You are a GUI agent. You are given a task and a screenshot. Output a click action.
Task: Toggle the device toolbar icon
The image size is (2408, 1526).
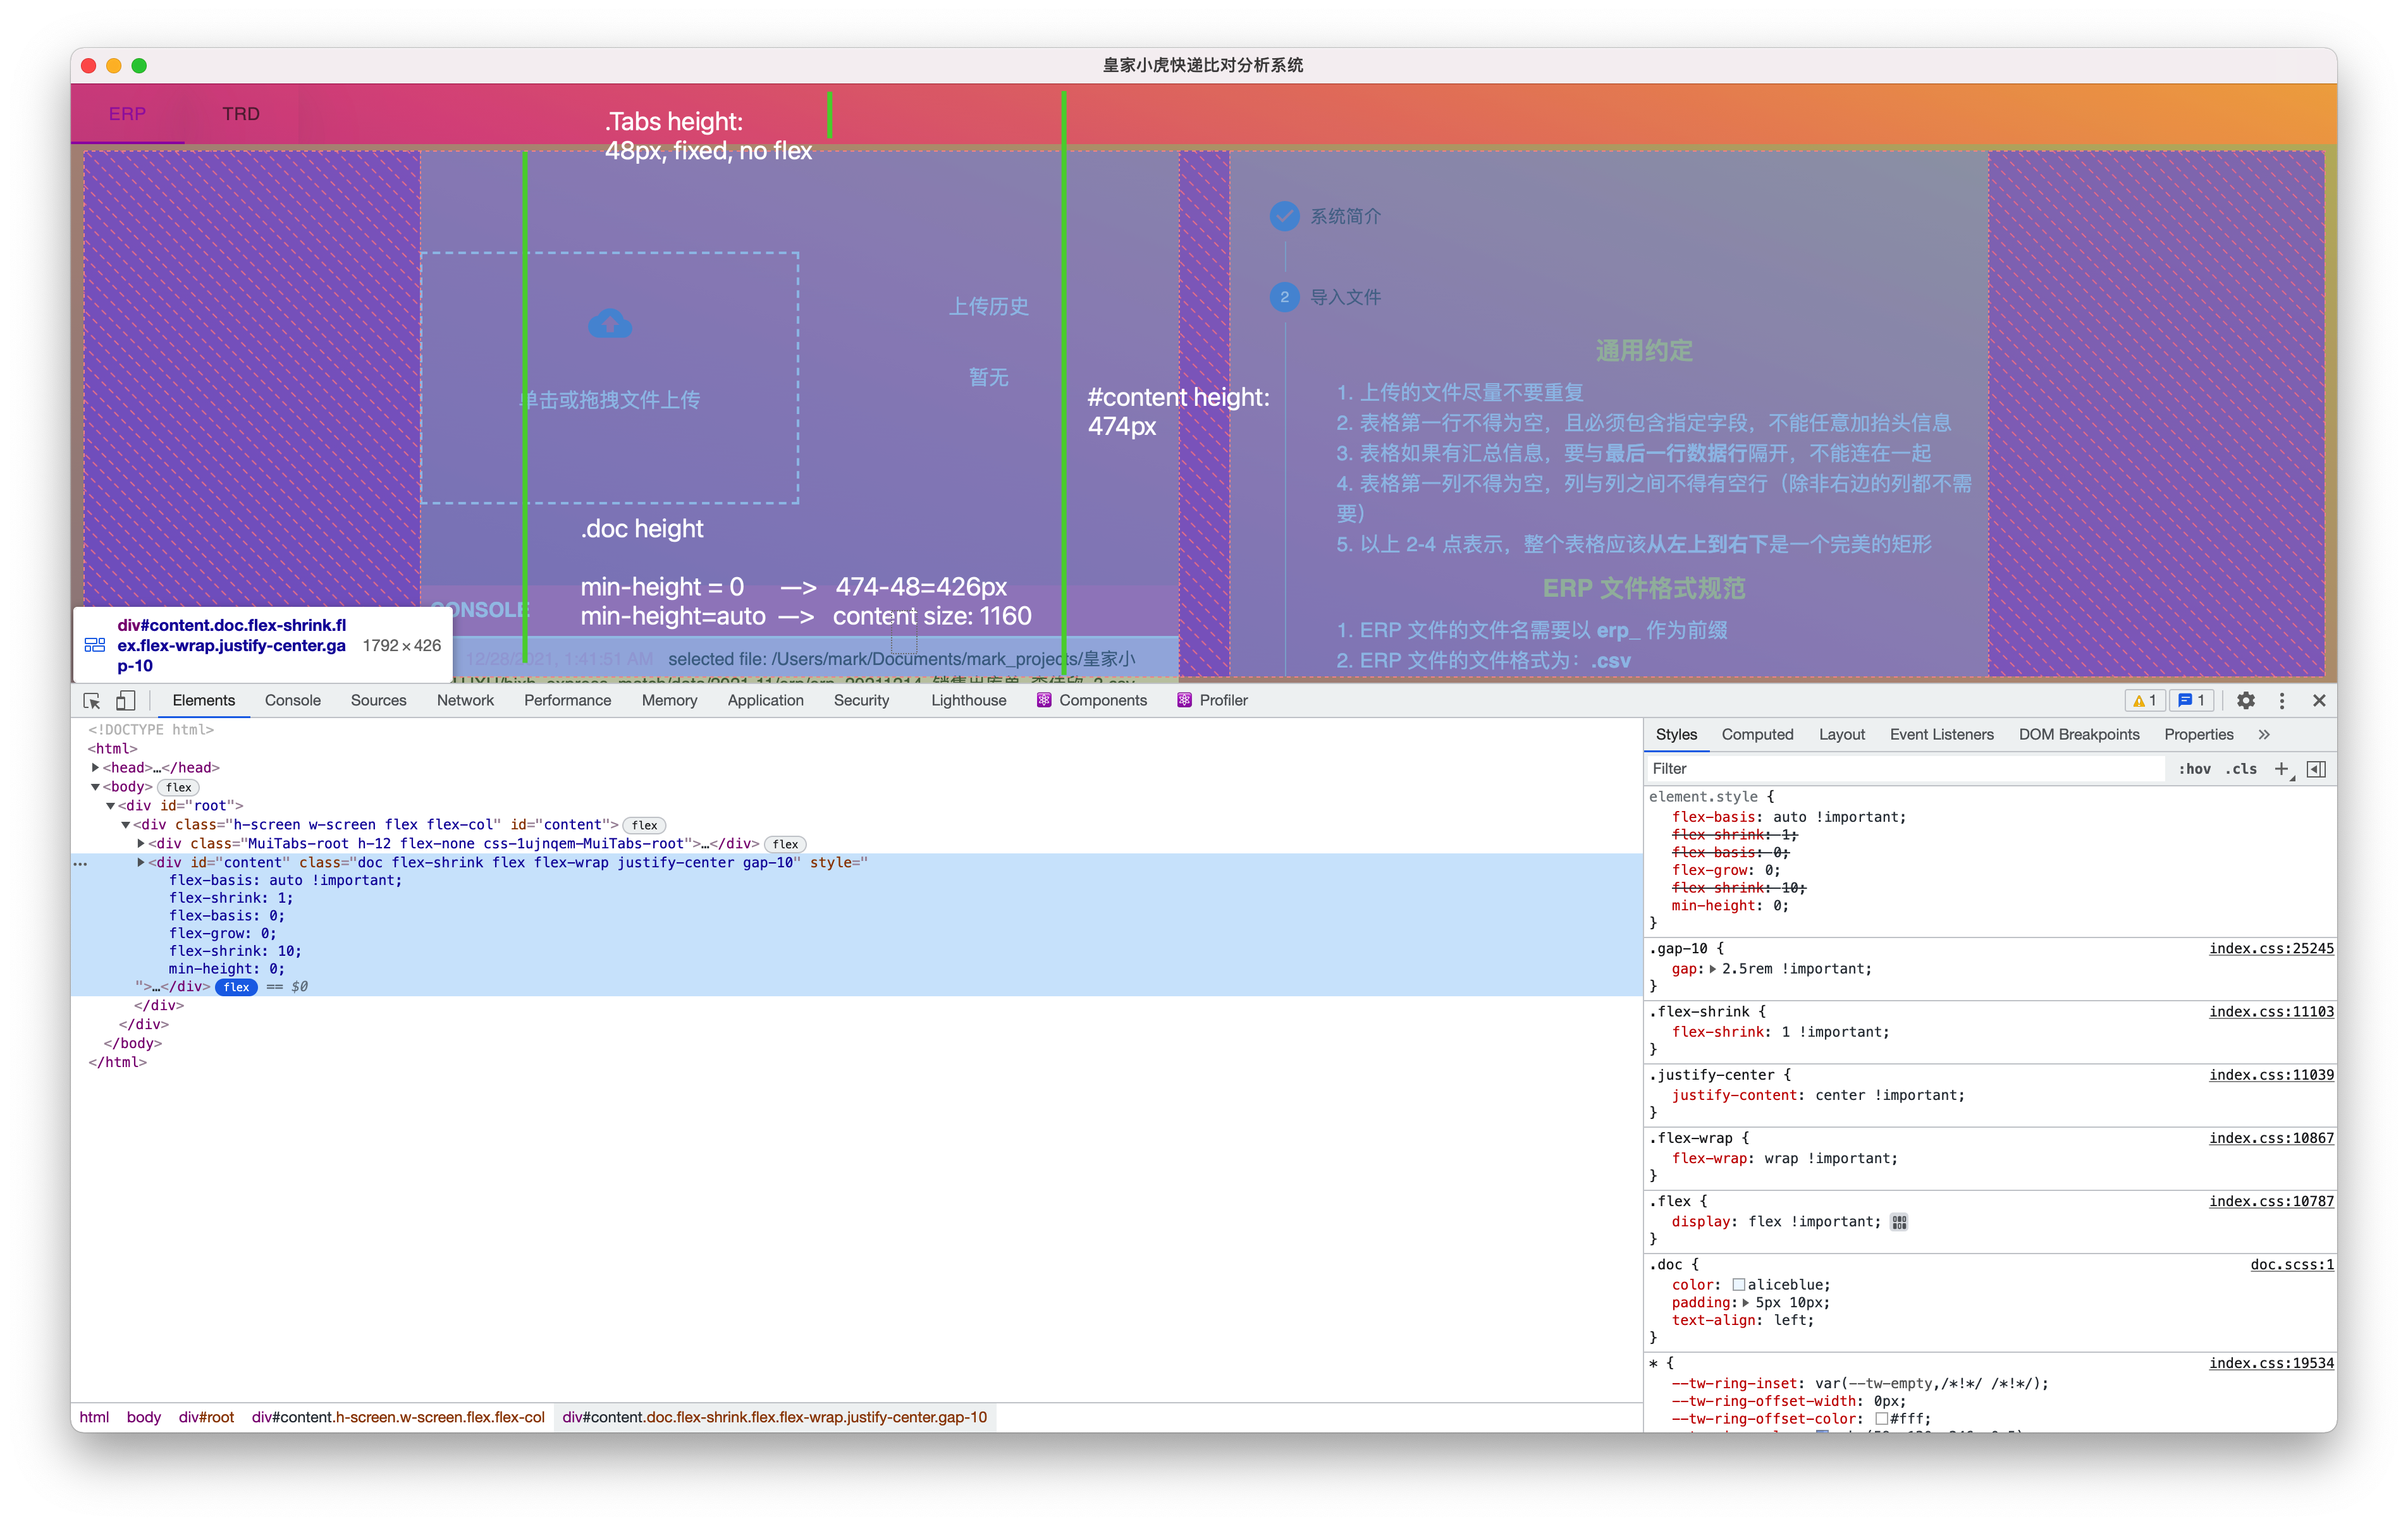pos(126,701)
